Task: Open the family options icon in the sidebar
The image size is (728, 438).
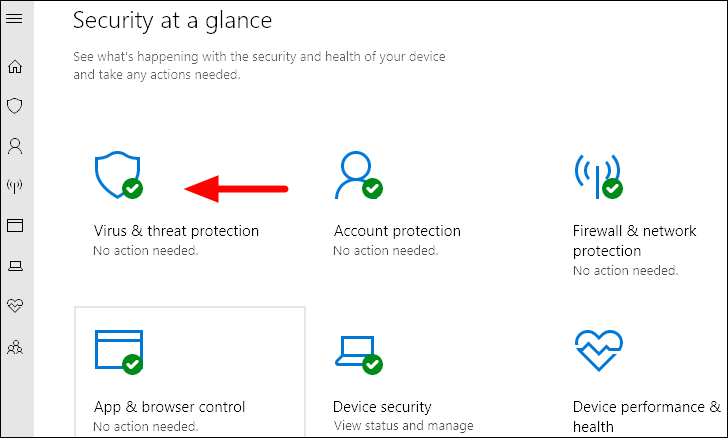Action: pos(15,347)
